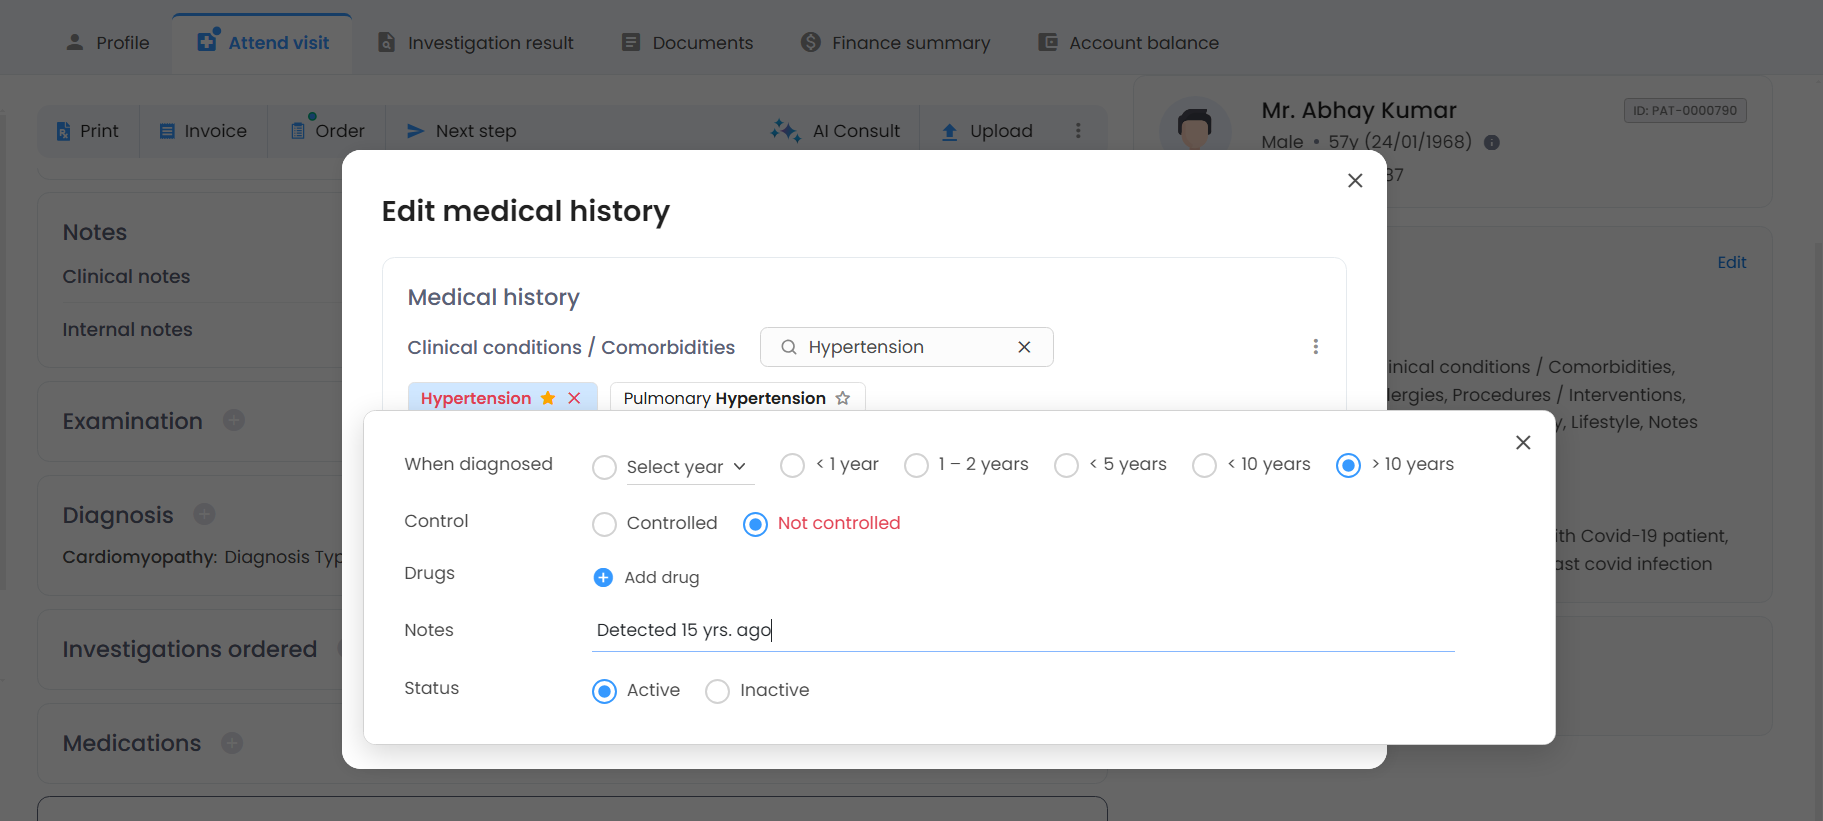The height and width of the screenshot is (821, 1823).
Task: Click the plus icon beside Add drug
Action: pyautogui.click(x=603, y=577)
